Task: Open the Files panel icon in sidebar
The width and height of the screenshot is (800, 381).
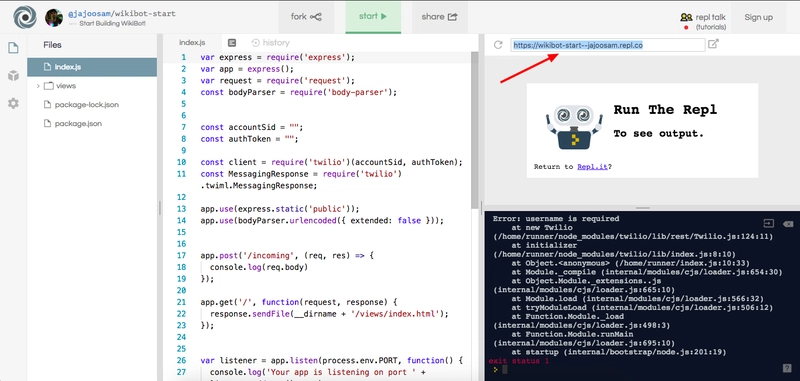Action: pyautogui.click(x=13, y=48)
